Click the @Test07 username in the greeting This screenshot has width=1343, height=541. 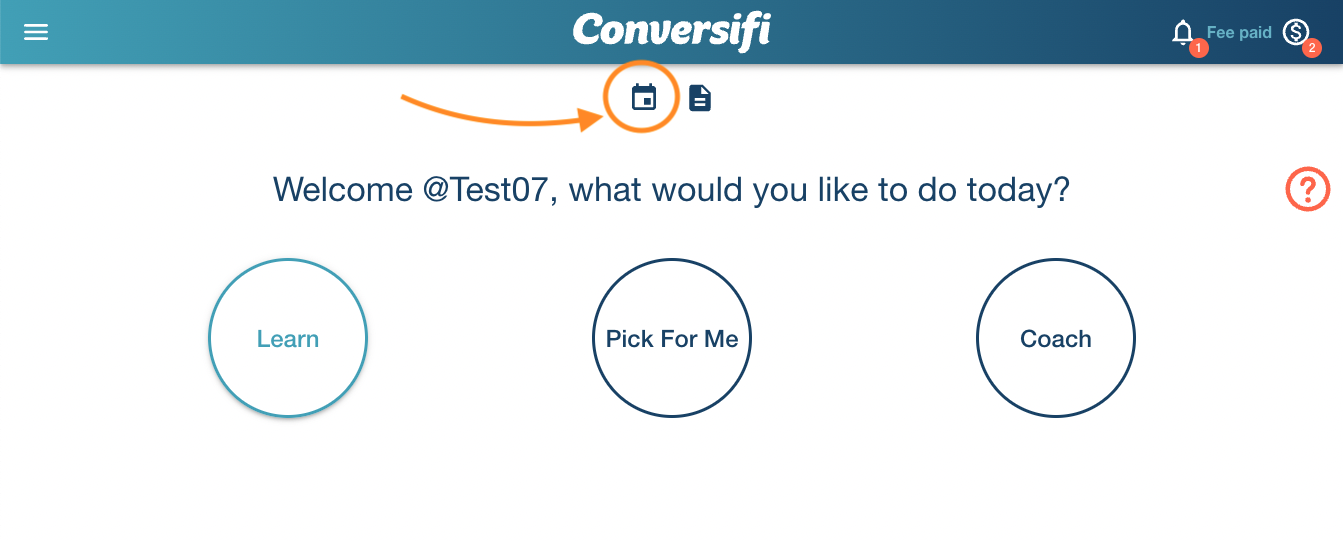tap(486, 189)
